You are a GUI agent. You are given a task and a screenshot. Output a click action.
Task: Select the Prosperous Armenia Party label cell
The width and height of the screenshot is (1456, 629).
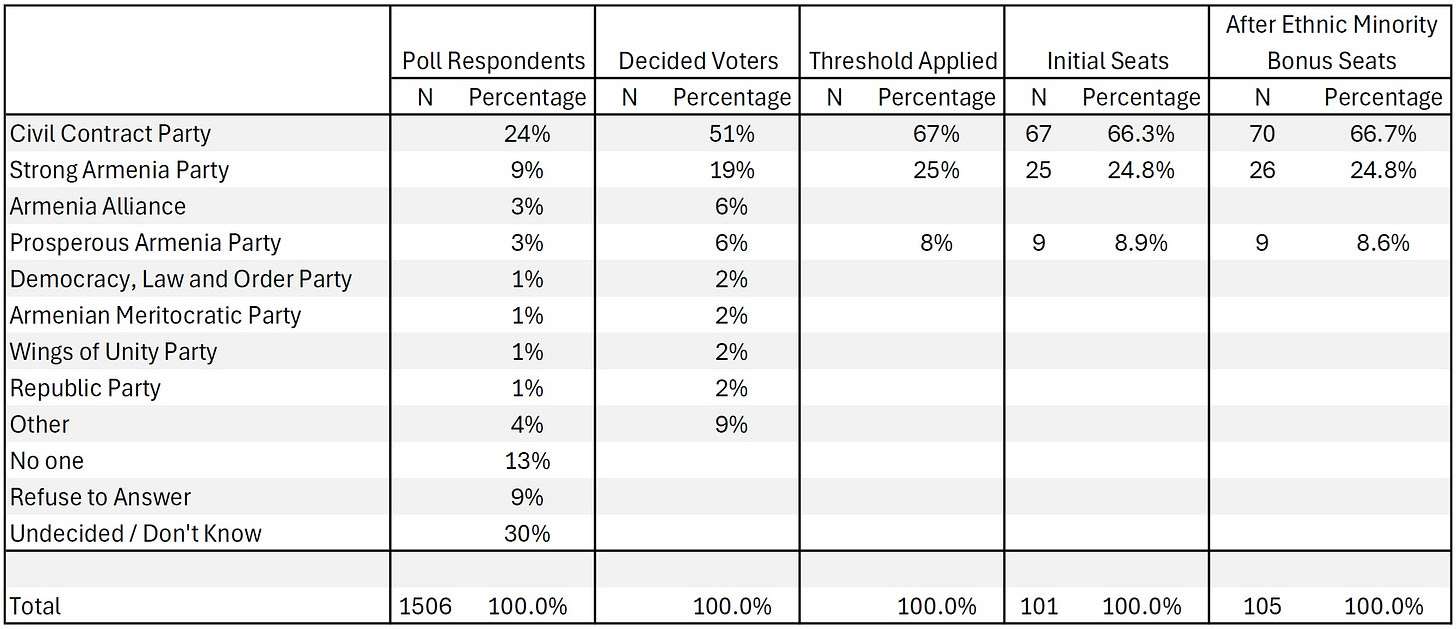[x=145, y=242]
